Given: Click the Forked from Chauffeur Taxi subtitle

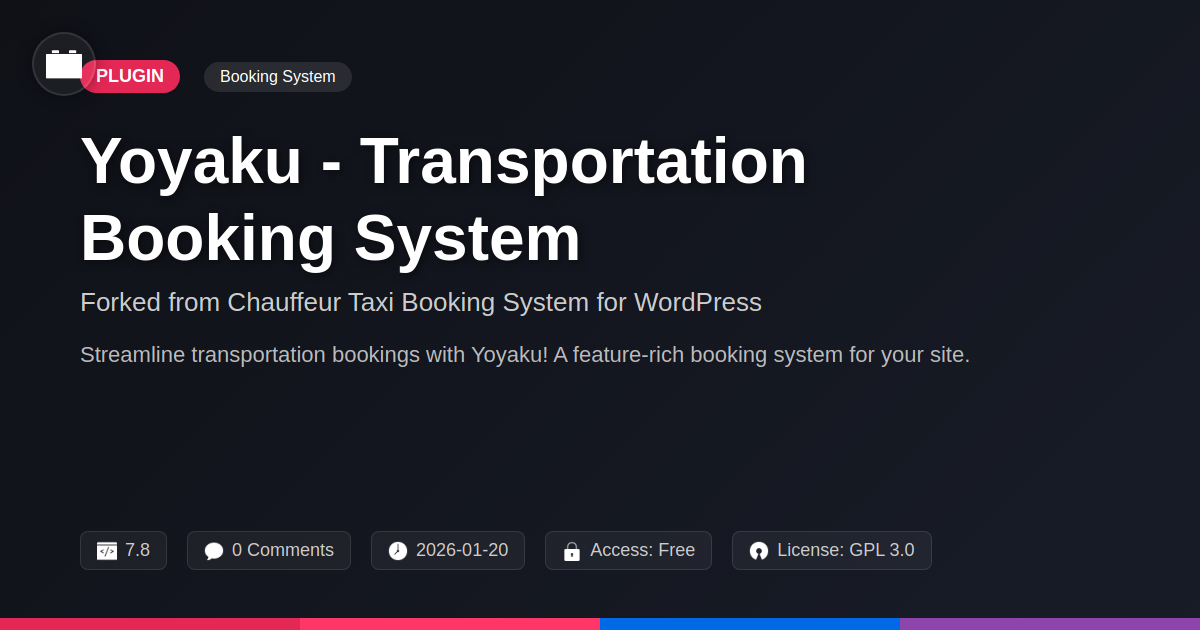Looking at the screenshot, I should [421, 302].
